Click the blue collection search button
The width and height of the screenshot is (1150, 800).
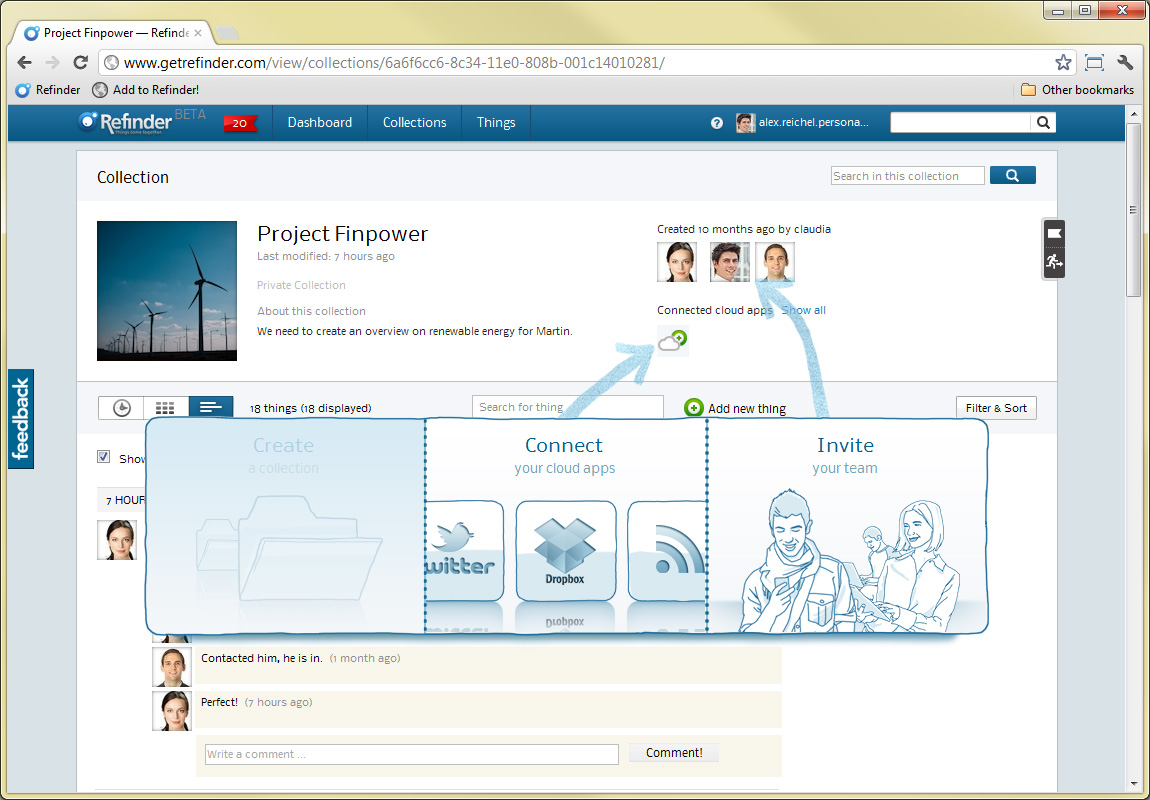[x=1012, y=176]
